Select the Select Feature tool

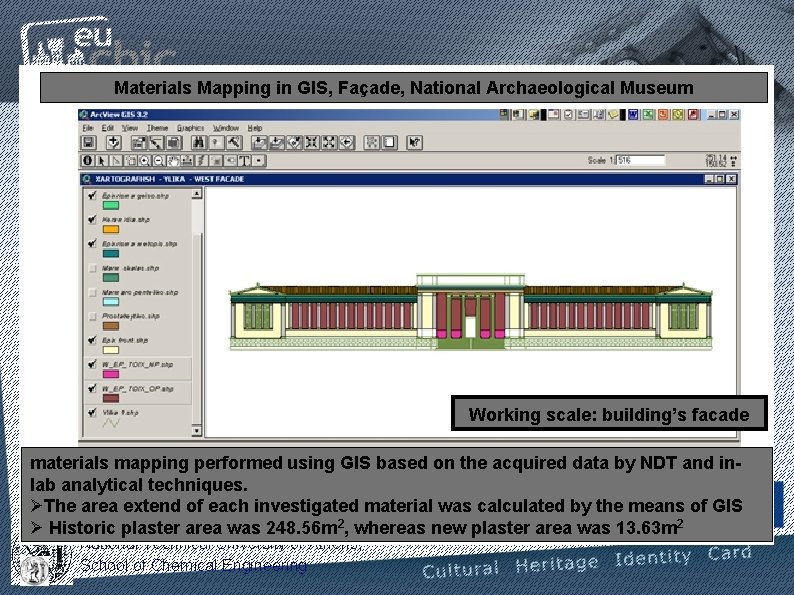coord(130,161)
